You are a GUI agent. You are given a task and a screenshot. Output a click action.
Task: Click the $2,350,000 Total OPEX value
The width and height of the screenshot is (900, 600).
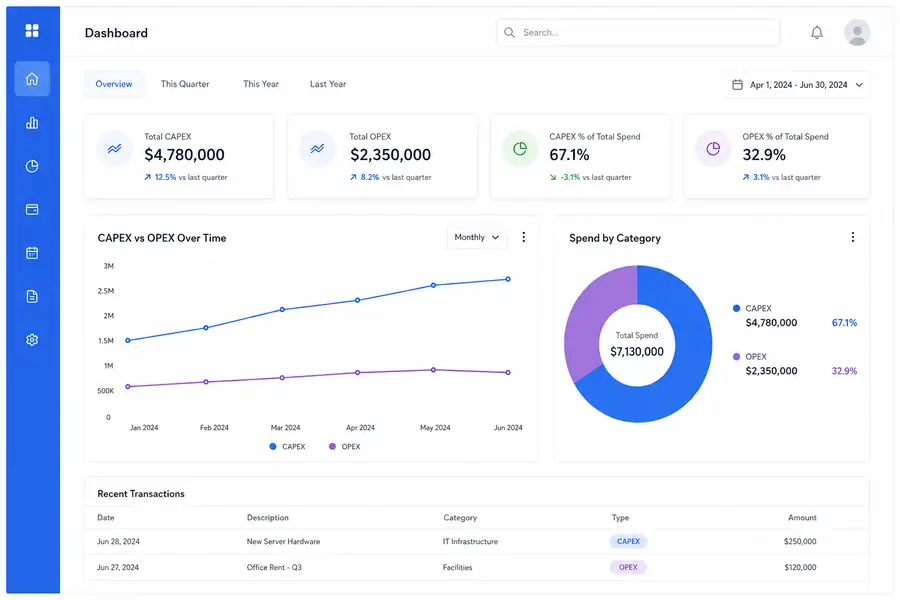[390, 154]
